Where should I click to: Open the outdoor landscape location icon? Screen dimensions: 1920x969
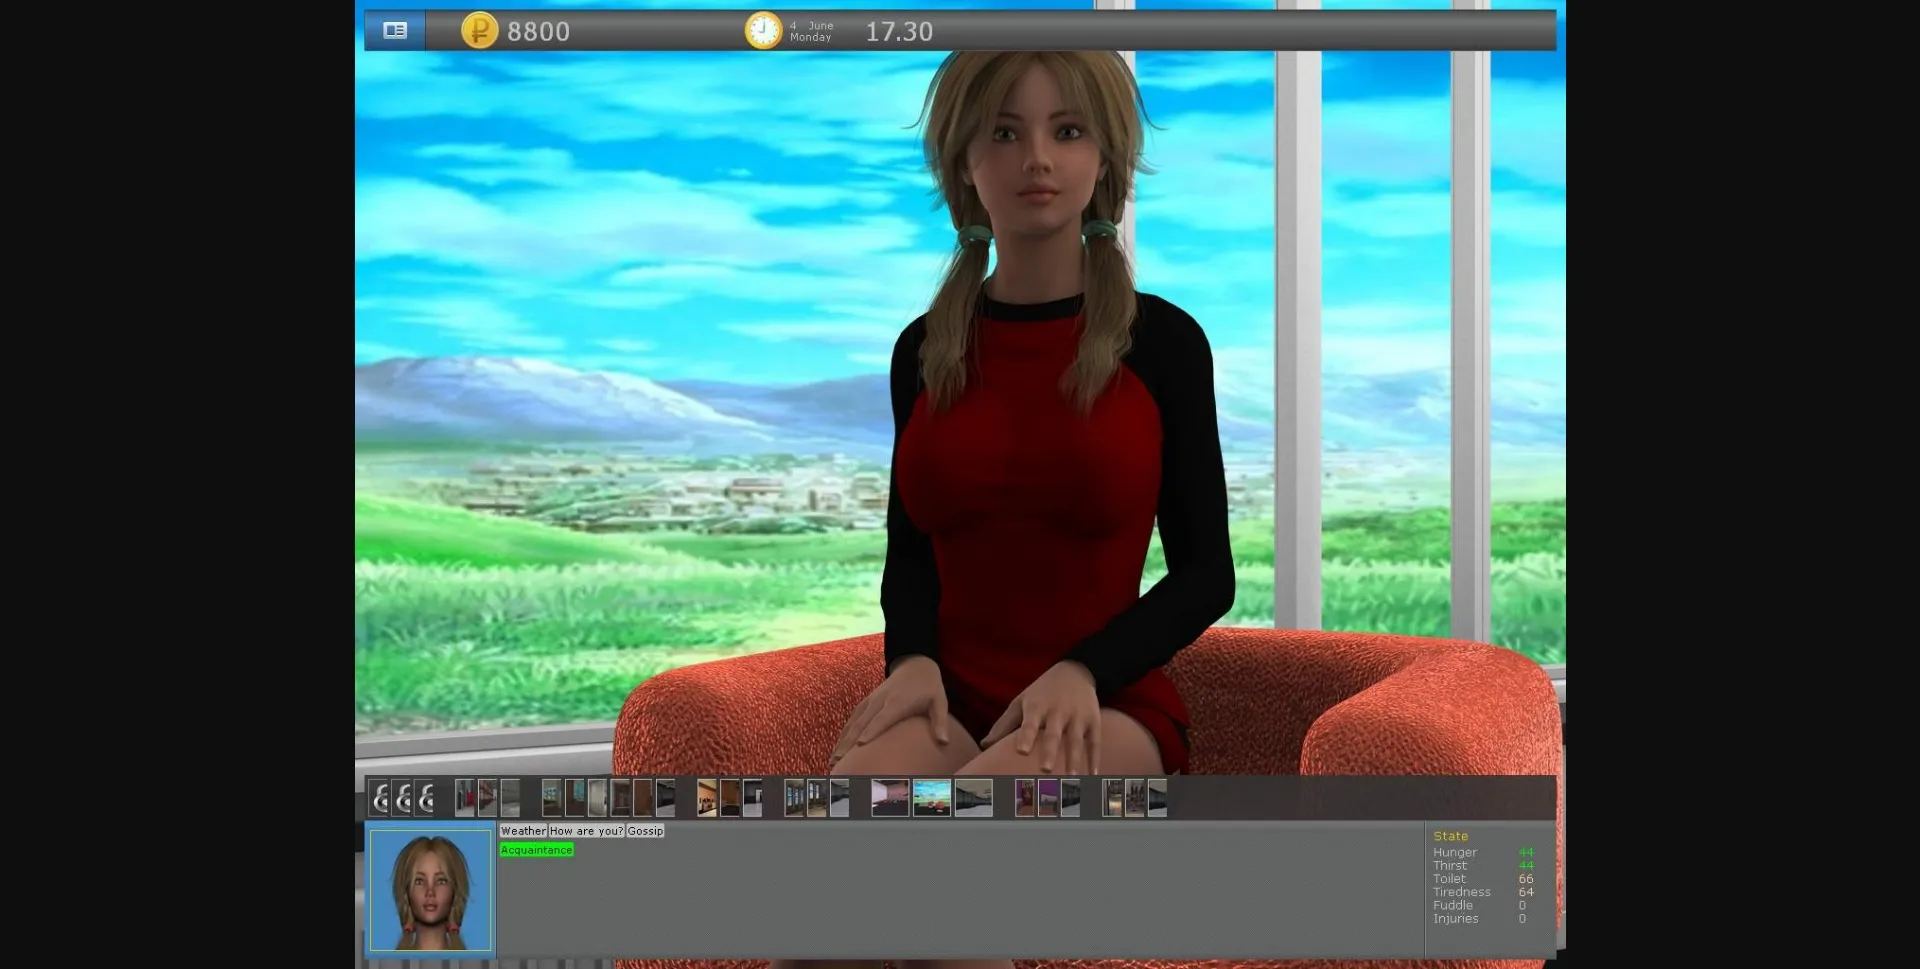[931, 798]
